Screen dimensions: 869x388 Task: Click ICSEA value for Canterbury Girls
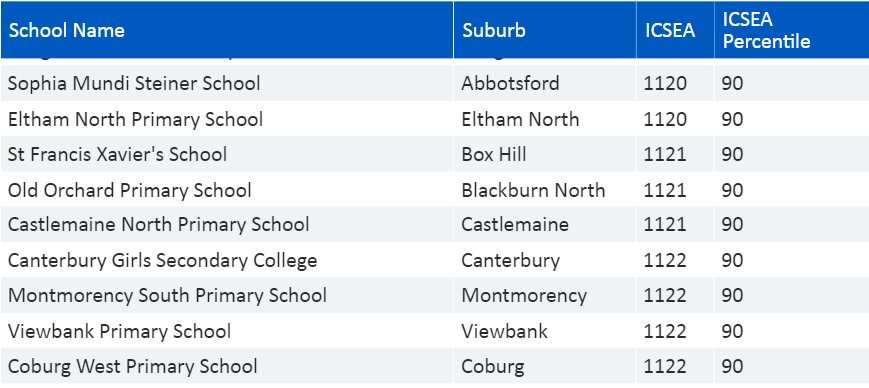(665, 260)
